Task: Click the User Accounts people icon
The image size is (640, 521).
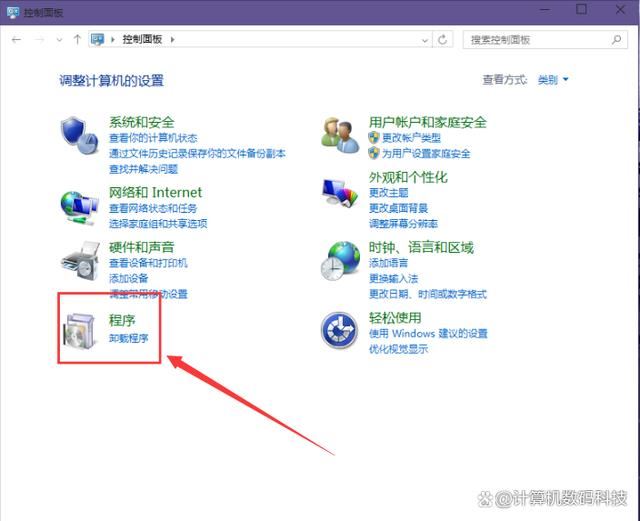Action: [x=339, y=134]
